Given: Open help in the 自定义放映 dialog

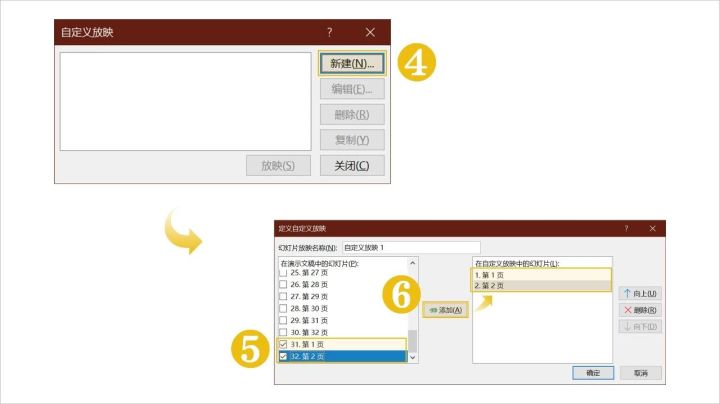Looking at the screenshot, I should [x=329, y=32].
